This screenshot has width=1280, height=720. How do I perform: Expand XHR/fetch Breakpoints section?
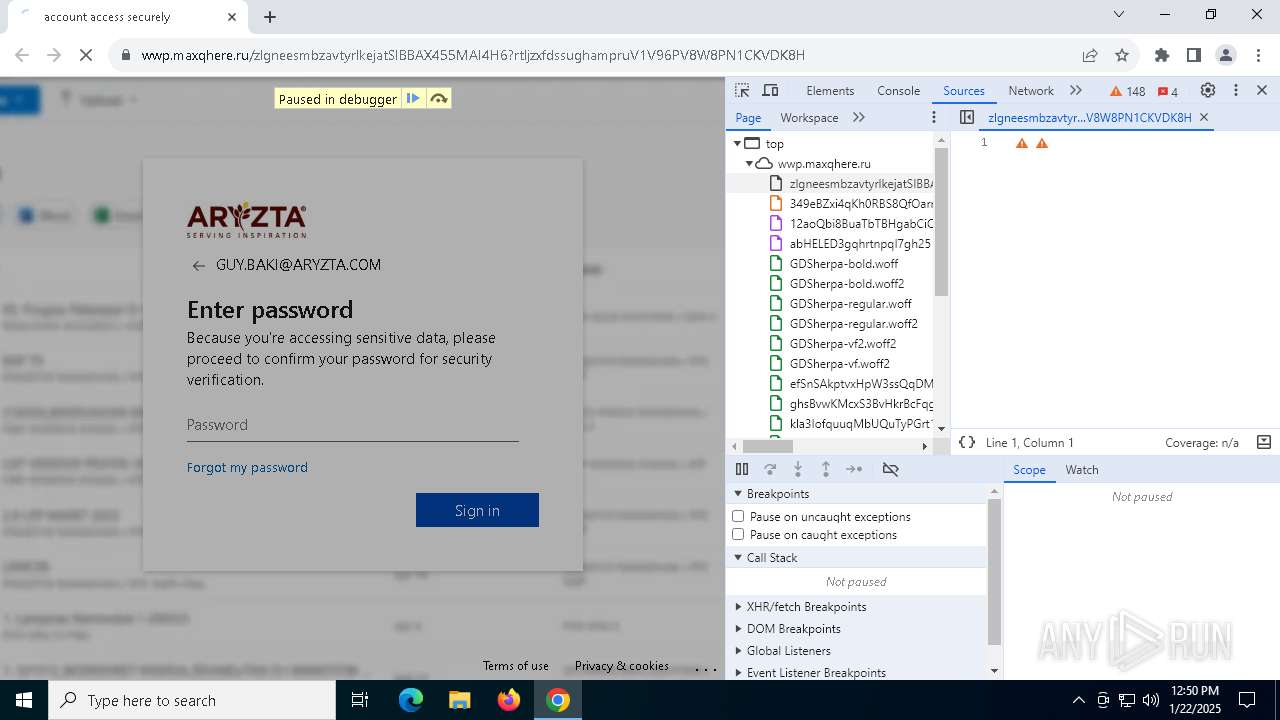coord(738,607)
